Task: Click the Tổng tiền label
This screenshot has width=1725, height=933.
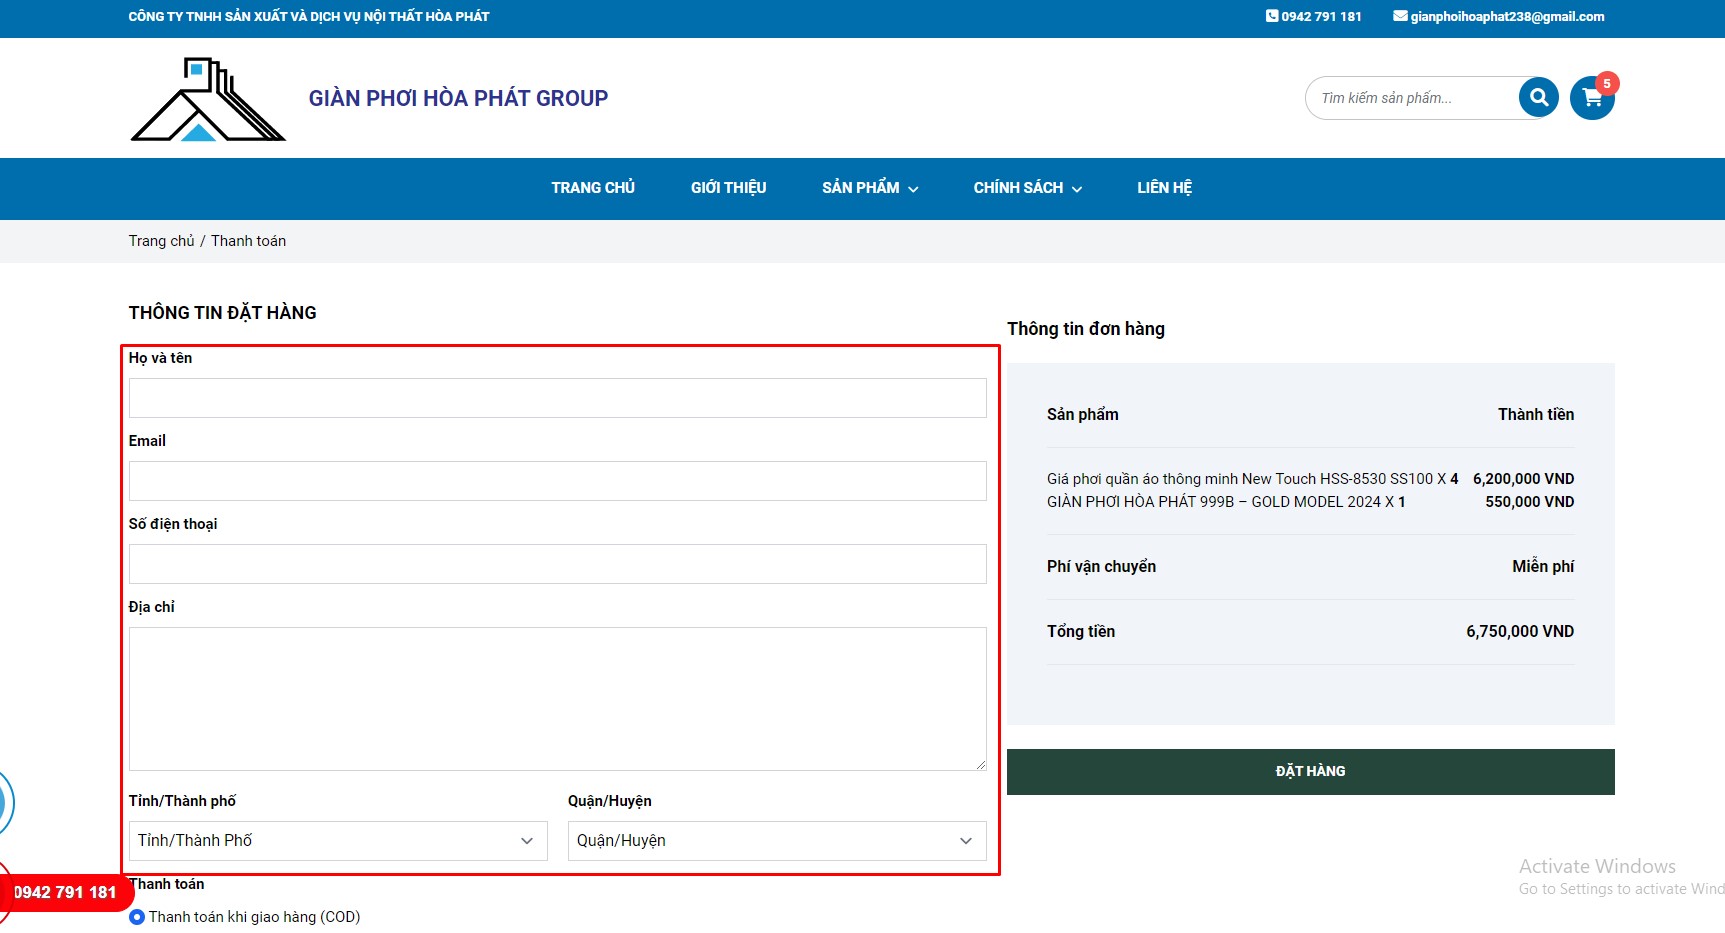Action: pyautogui.click(x=1081, y=632)
